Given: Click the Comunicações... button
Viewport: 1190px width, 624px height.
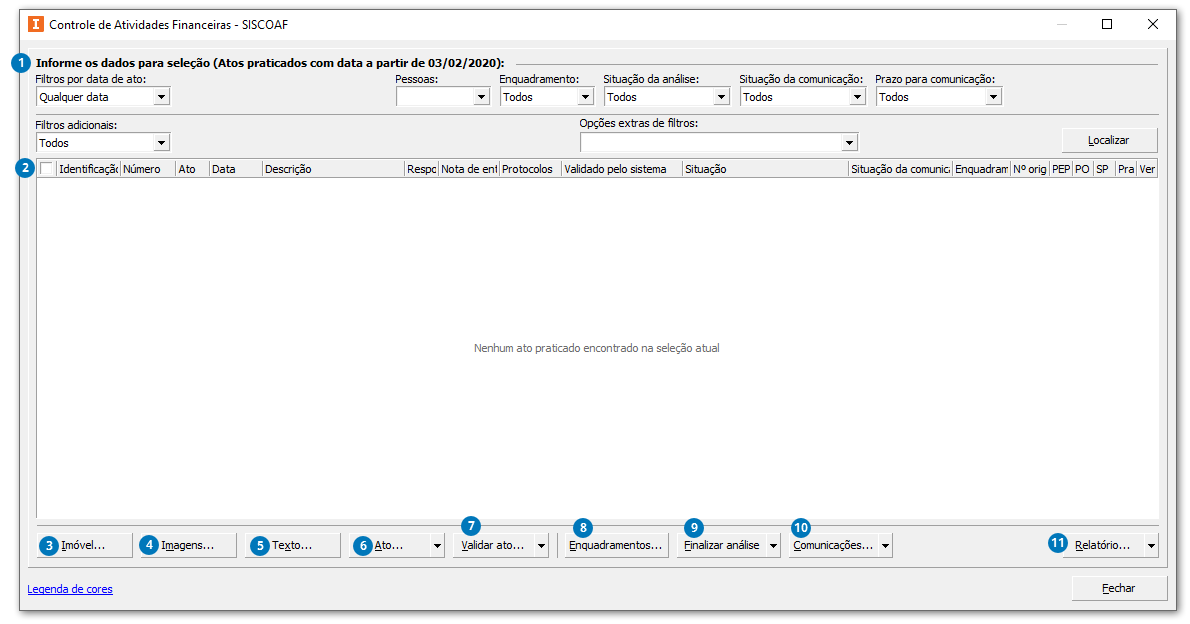Looking at the screenshot, I should [x=833, y=545].
